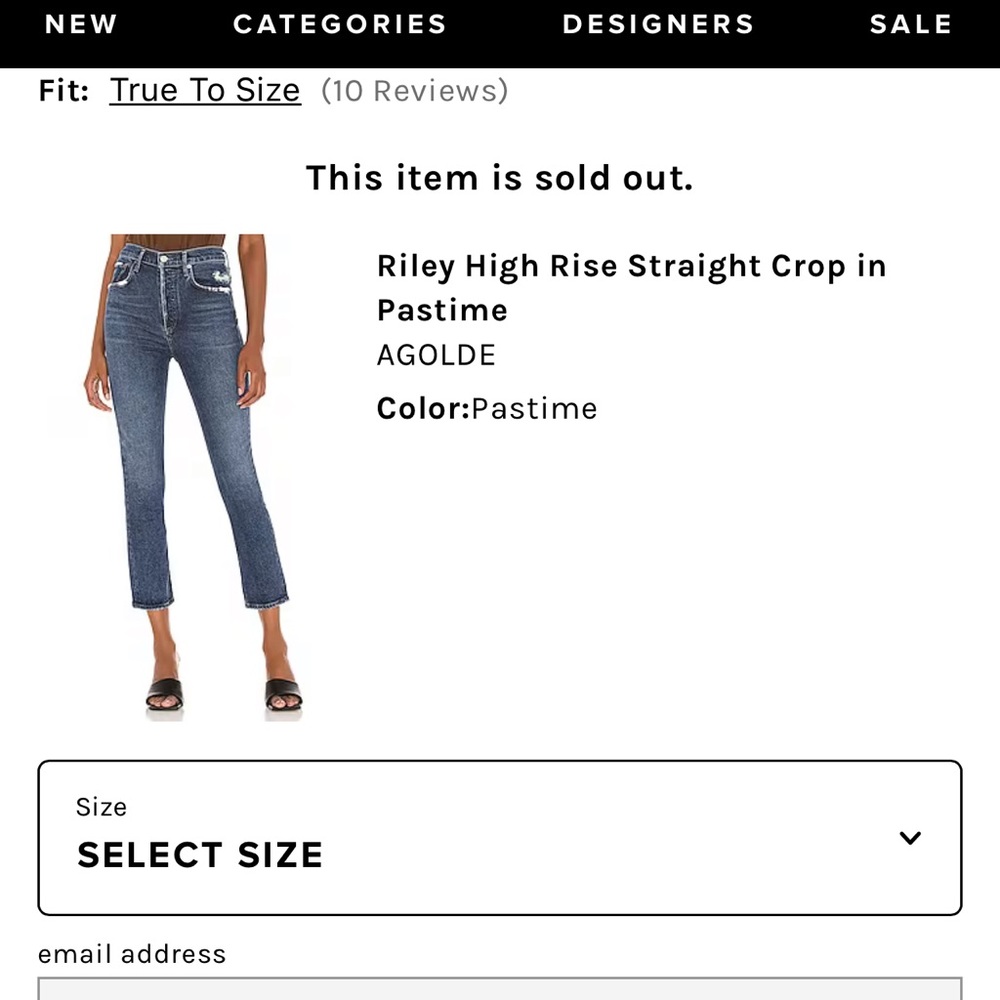Image resolution: width=1000 pixels, height=1000 pixels.
Task: Click the Fit label
Action: point(64,91)
